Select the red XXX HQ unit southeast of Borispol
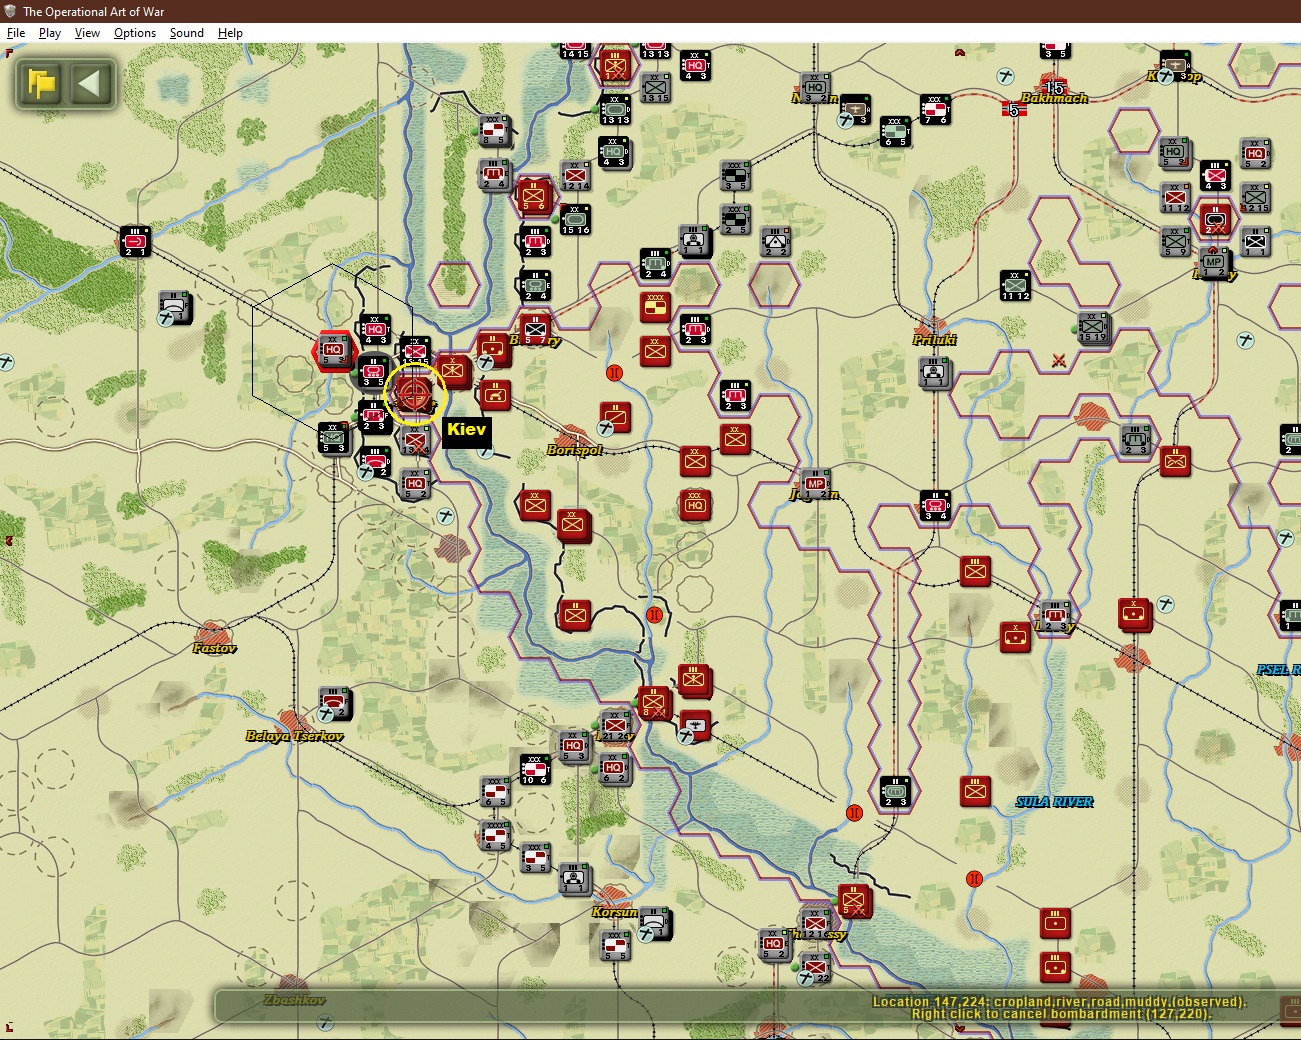This screenshot has height=1040, width=1301. pyautogui.click(x=695, y=505)
